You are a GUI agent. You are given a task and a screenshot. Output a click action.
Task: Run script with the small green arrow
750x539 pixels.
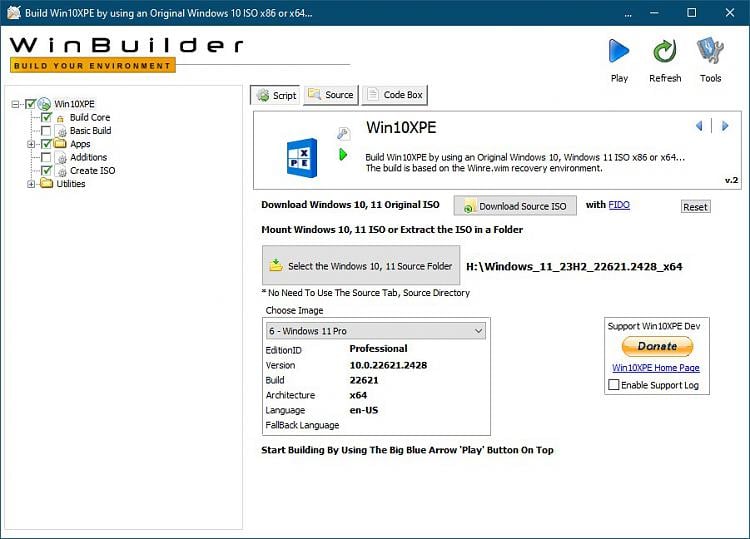click(343, 154)
